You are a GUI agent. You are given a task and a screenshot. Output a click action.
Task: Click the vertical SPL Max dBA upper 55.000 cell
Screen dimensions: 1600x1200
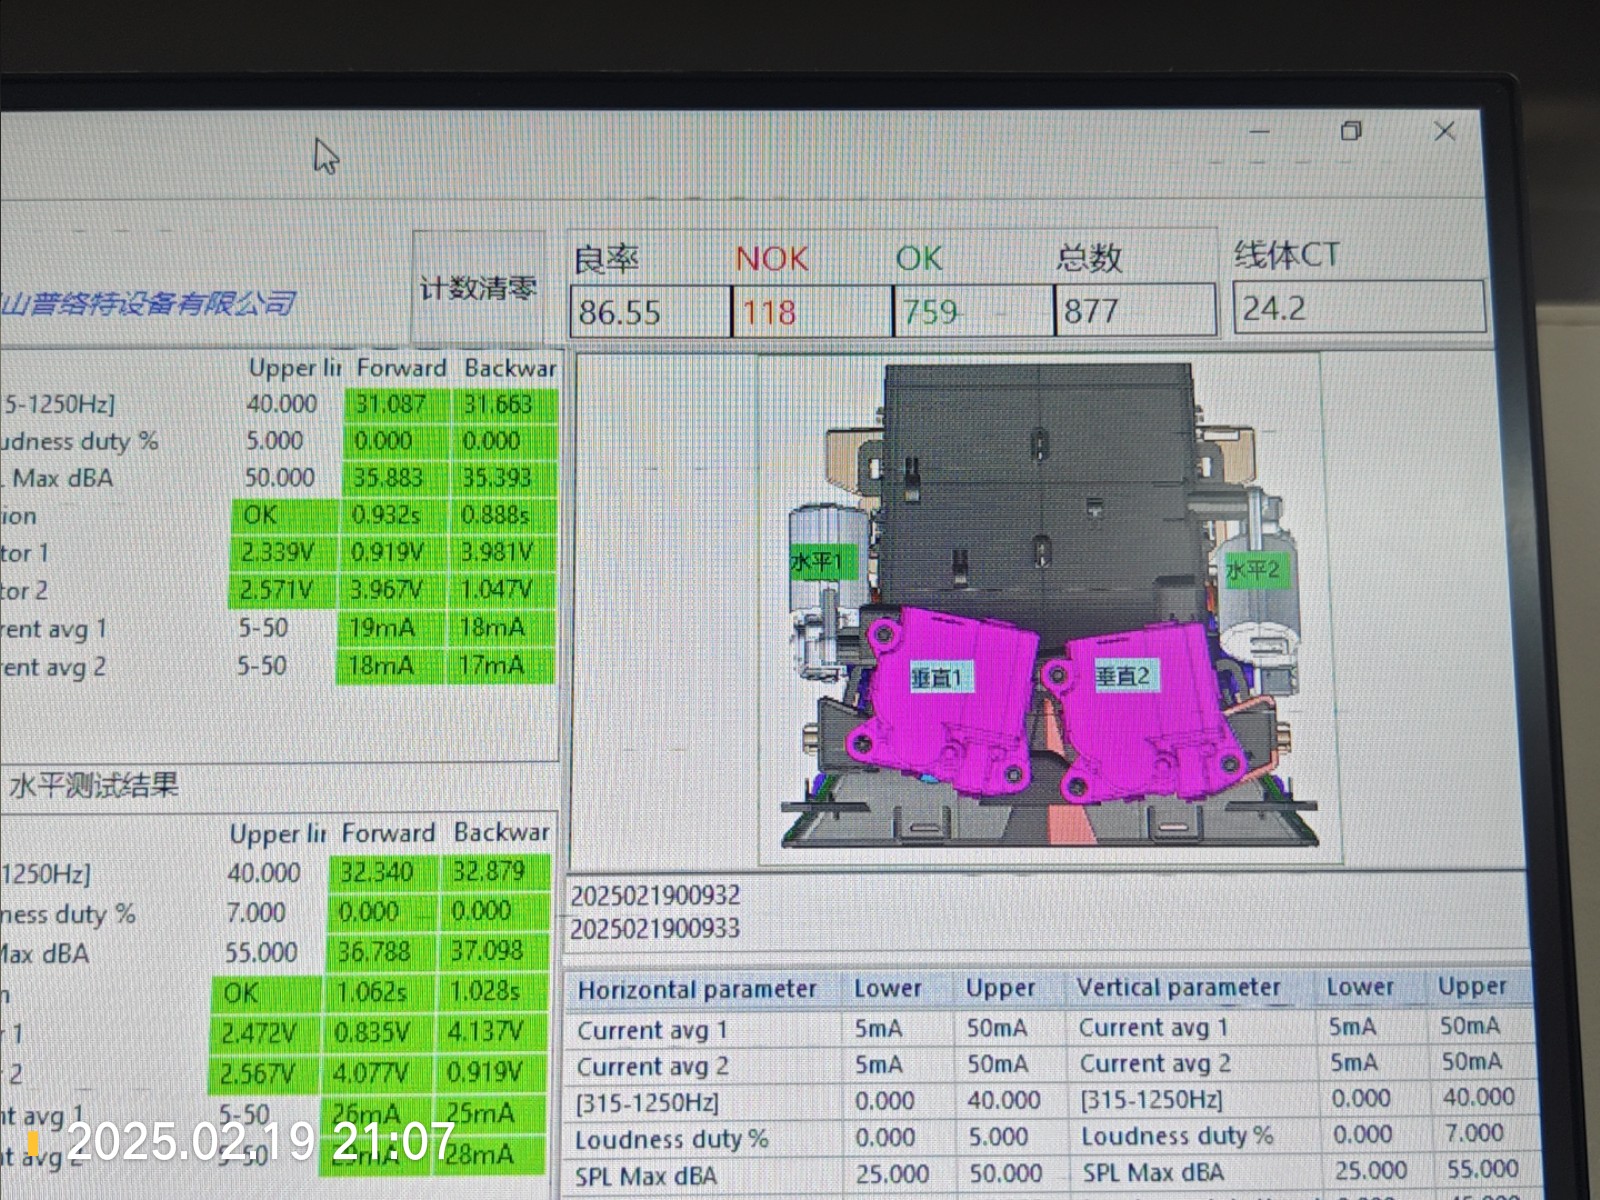click(1482, 1169)
